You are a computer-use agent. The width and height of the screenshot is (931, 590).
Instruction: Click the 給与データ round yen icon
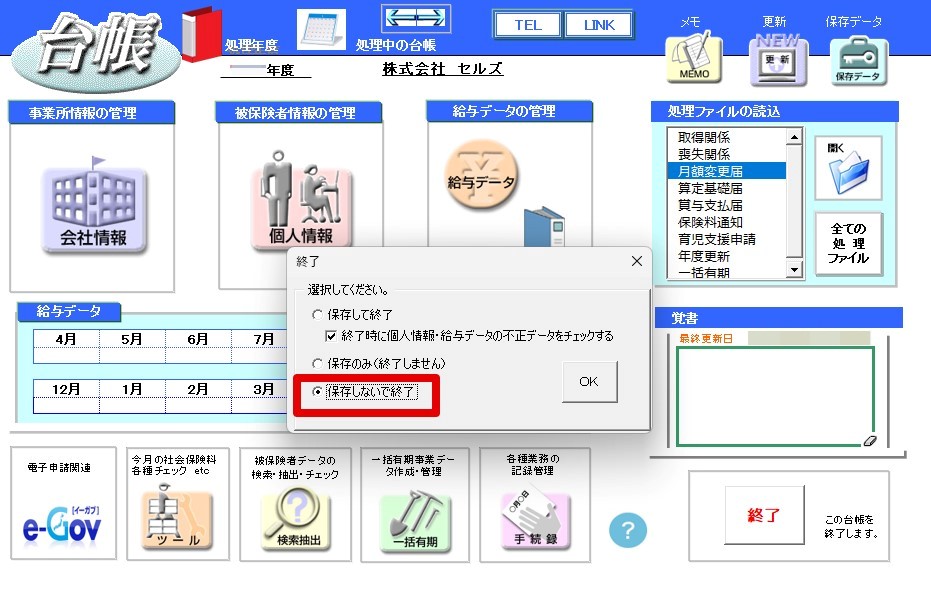click(x=481, y=176)
